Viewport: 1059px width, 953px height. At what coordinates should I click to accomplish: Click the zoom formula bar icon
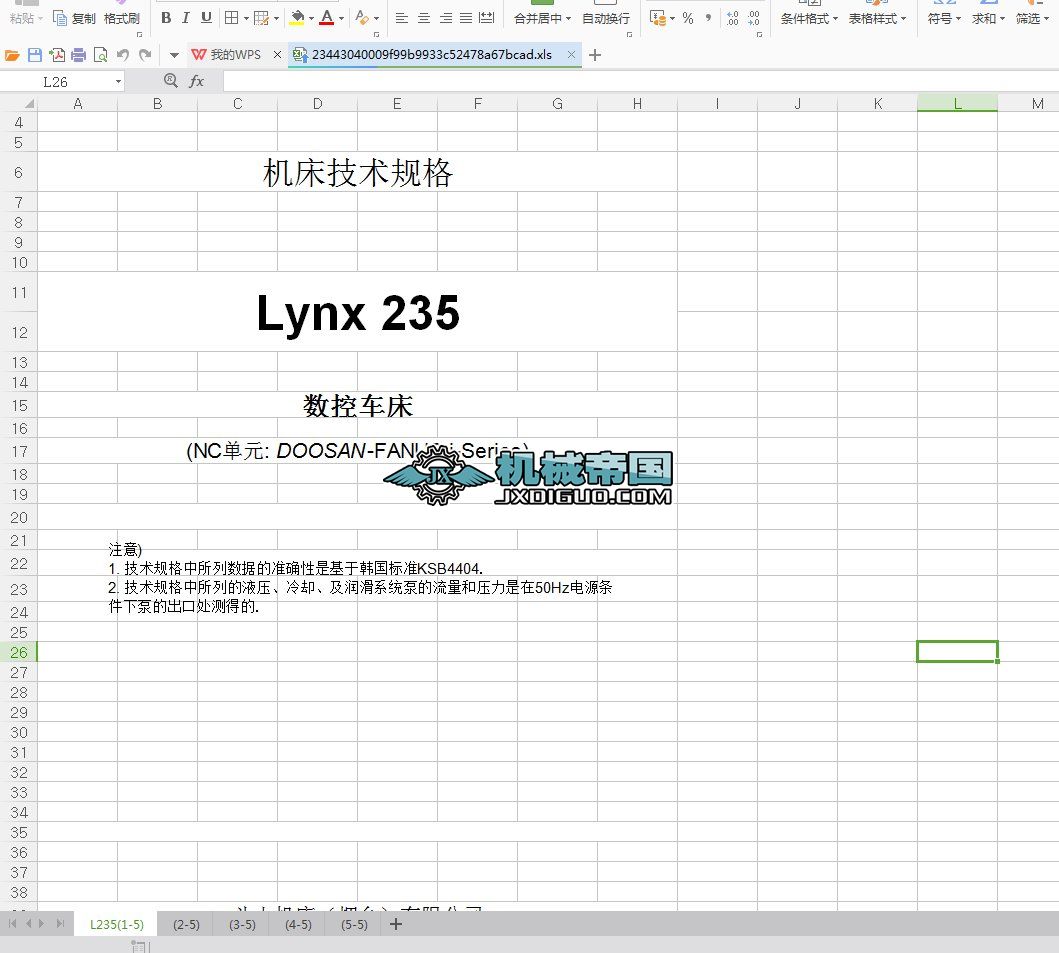click(171, 81)
